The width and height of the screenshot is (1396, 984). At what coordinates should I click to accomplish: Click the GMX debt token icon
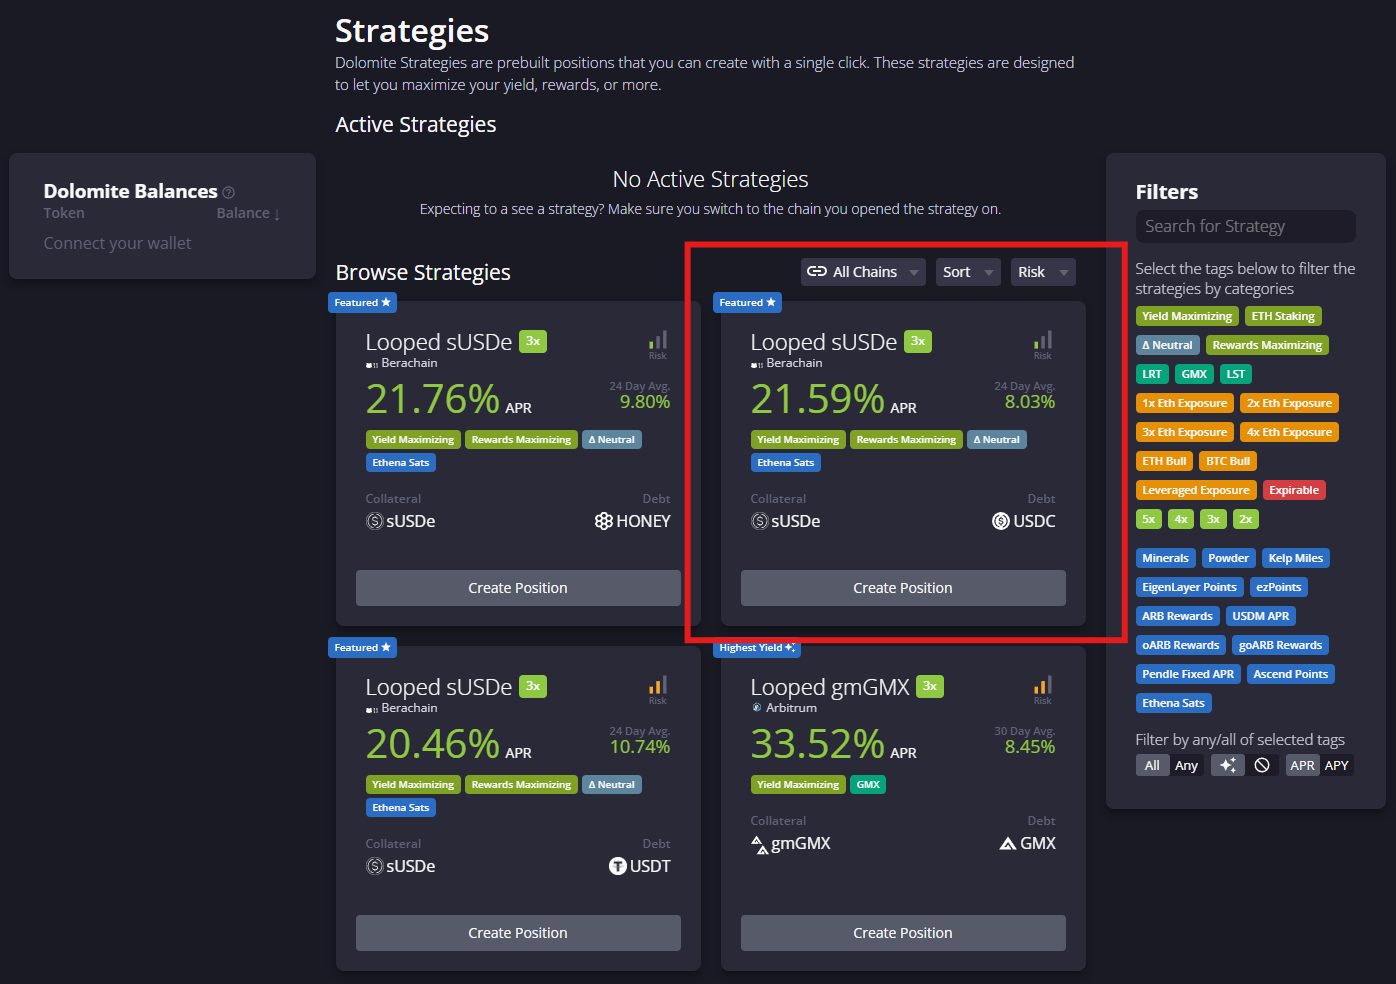(x=1008, y=843)
